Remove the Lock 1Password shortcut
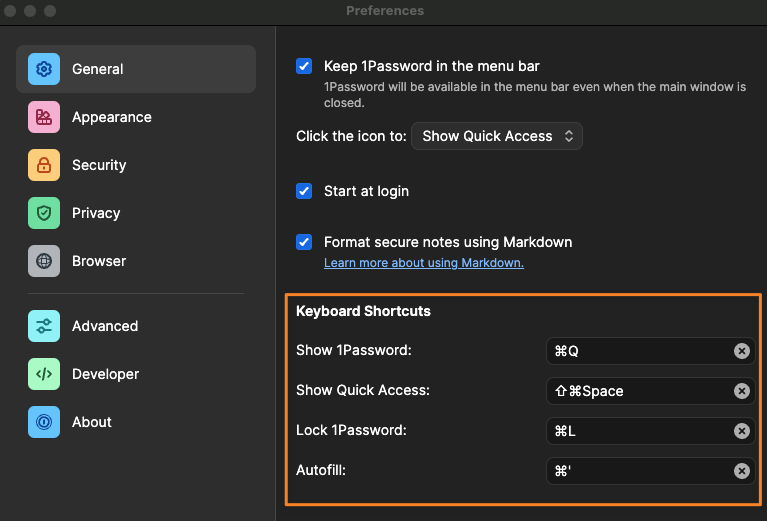This screenshot has height=521, width=767. (742, 431)
